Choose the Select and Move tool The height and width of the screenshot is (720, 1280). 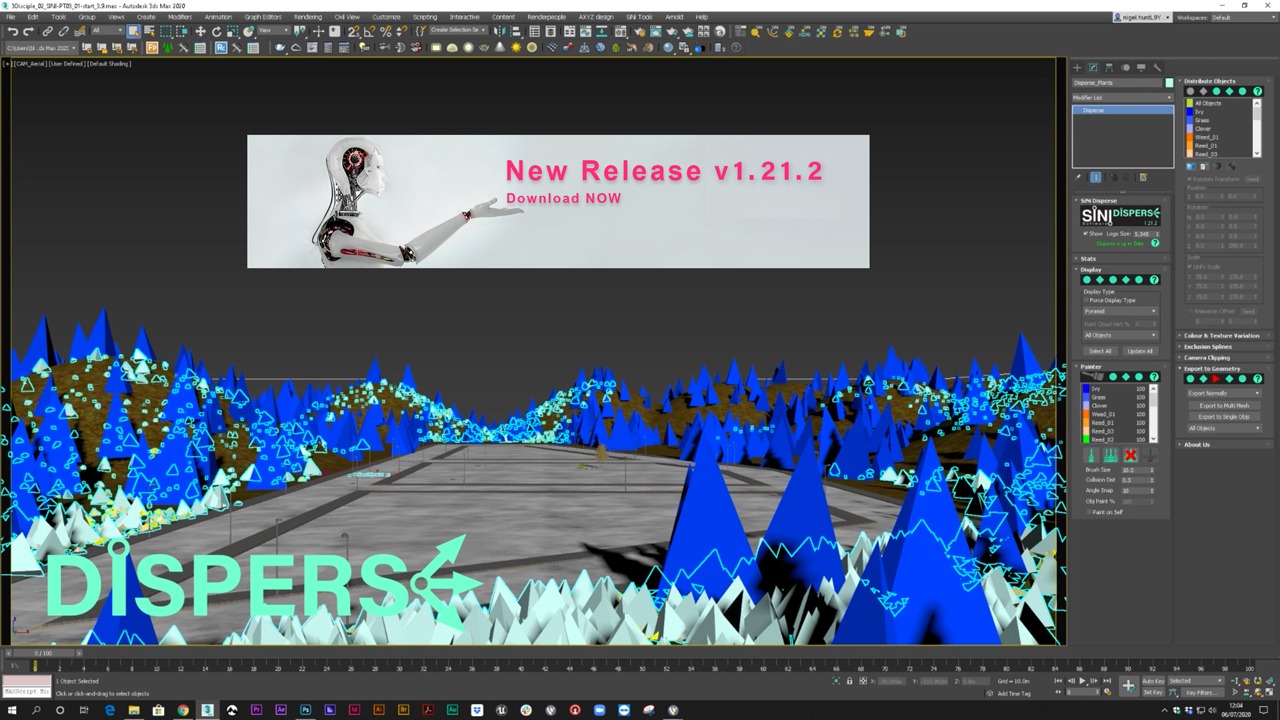(201, 32)
